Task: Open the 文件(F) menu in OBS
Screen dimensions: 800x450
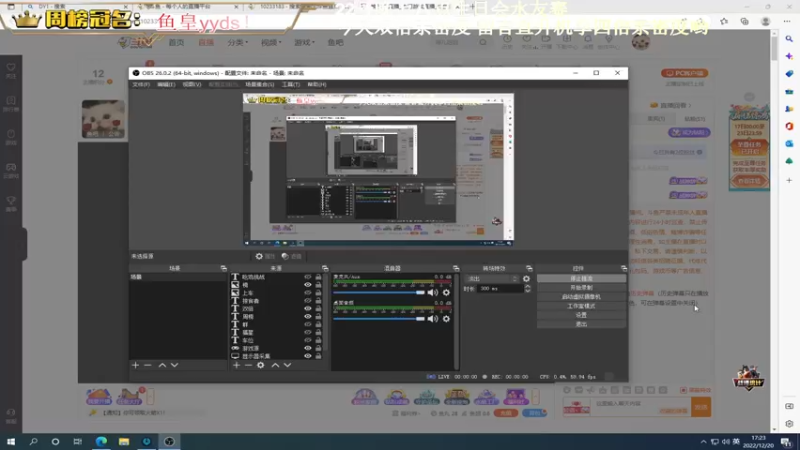Action: click(141, 84)
